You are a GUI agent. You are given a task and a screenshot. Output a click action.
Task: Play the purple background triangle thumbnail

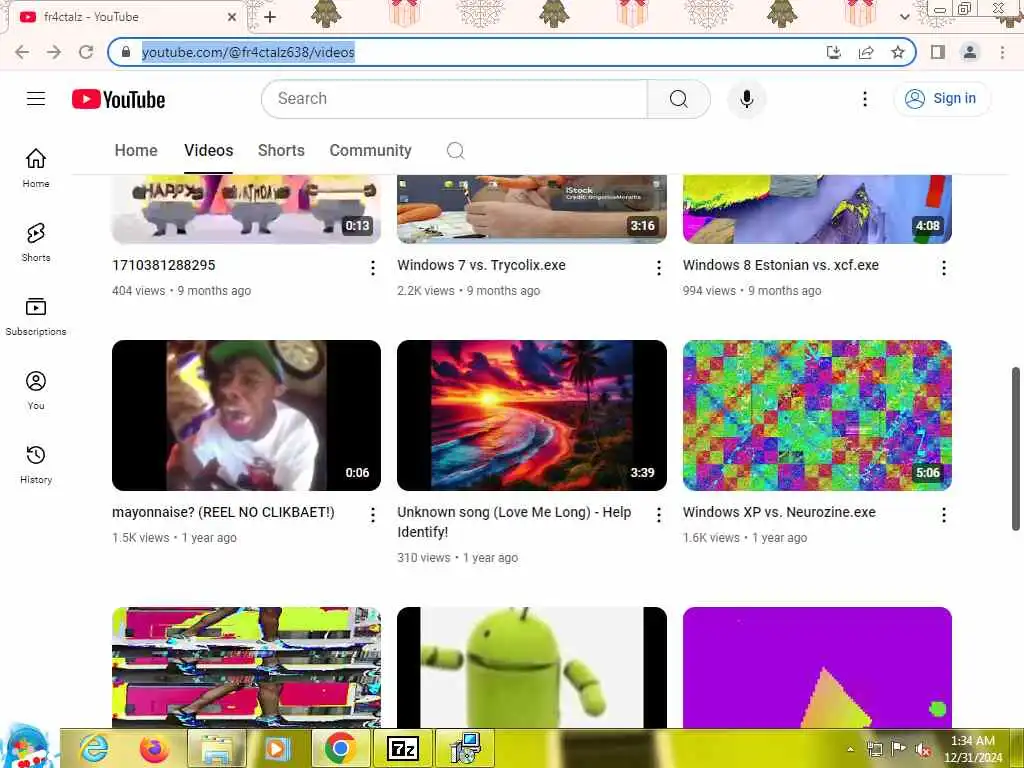[817, 667]
